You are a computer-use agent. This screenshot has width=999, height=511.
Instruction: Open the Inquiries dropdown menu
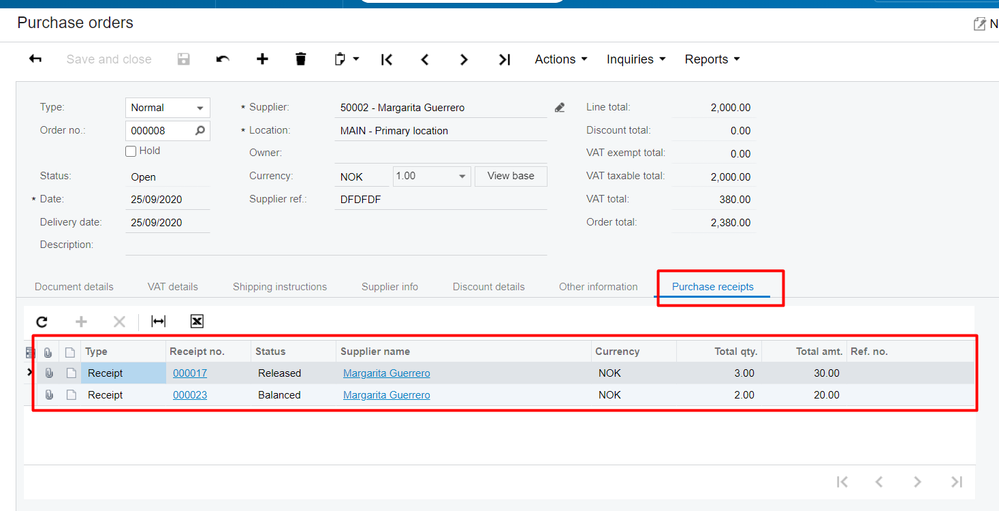(636, 60)
